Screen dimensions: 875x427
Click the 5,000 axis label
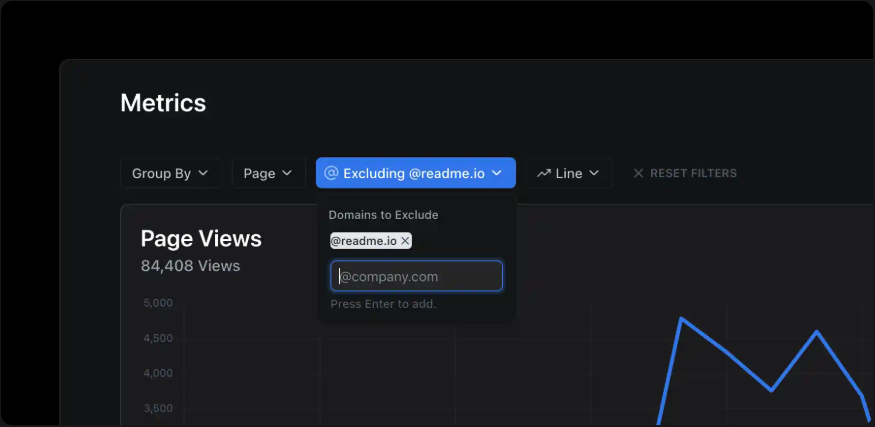click(x=158, y=303)
